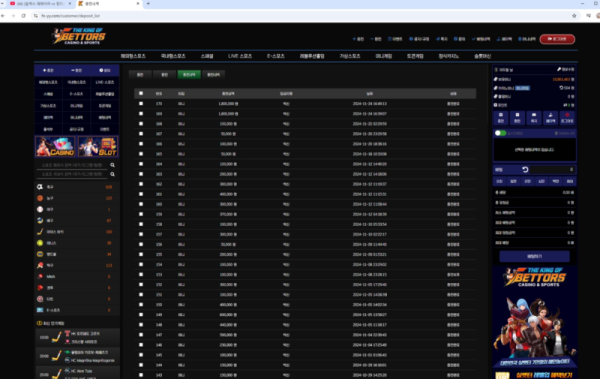
Task: Check the checkbox for row 170
Action: [141, 104]
